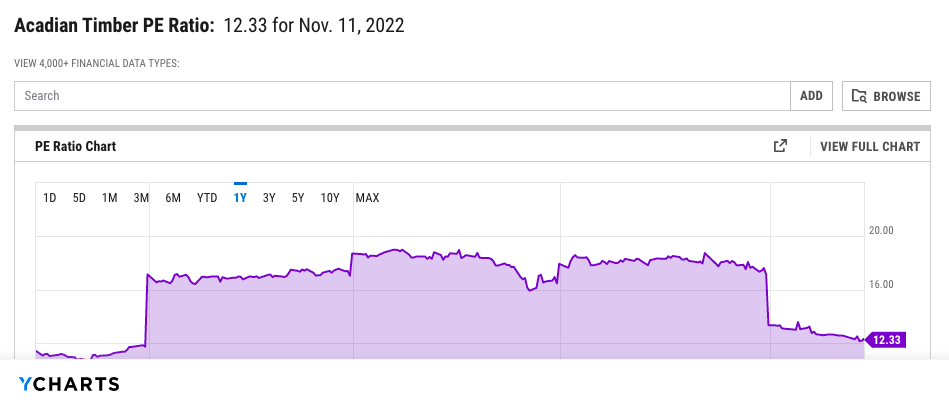Viewport: 949px width, 406px height.
Task: Click the pop-out chart icon
Action: 780,146
